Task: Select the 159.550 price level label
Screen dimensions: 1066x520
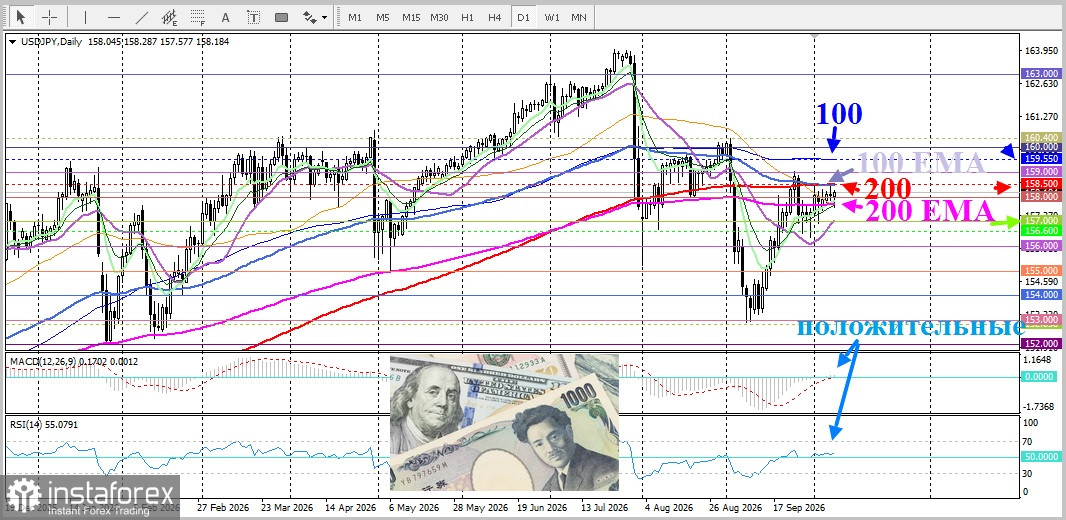Action: 1041,158
